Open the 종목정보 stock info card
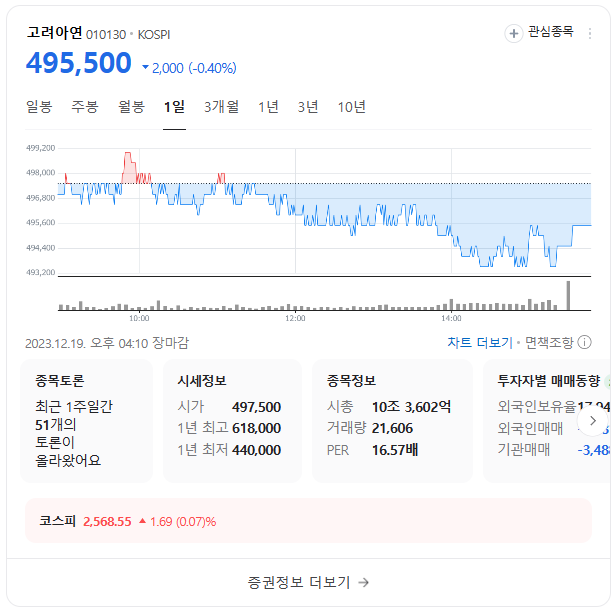This screenshot has height=614, width=613. 392,421
